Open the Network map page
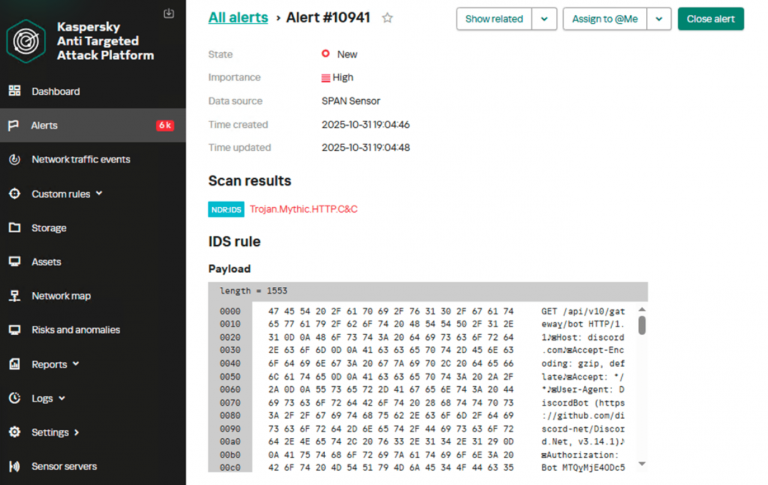Viewport: 768px width, 485px height. click(61, 296)
